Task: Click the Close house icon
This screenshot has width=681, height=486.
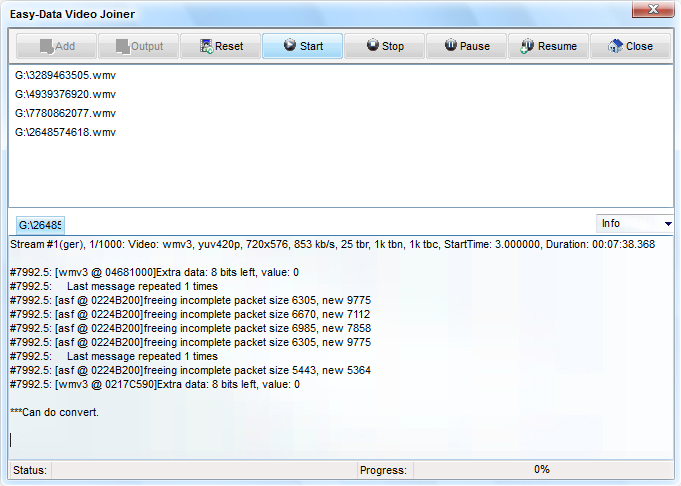Action: pyautogui.click(x=615, y=46)
